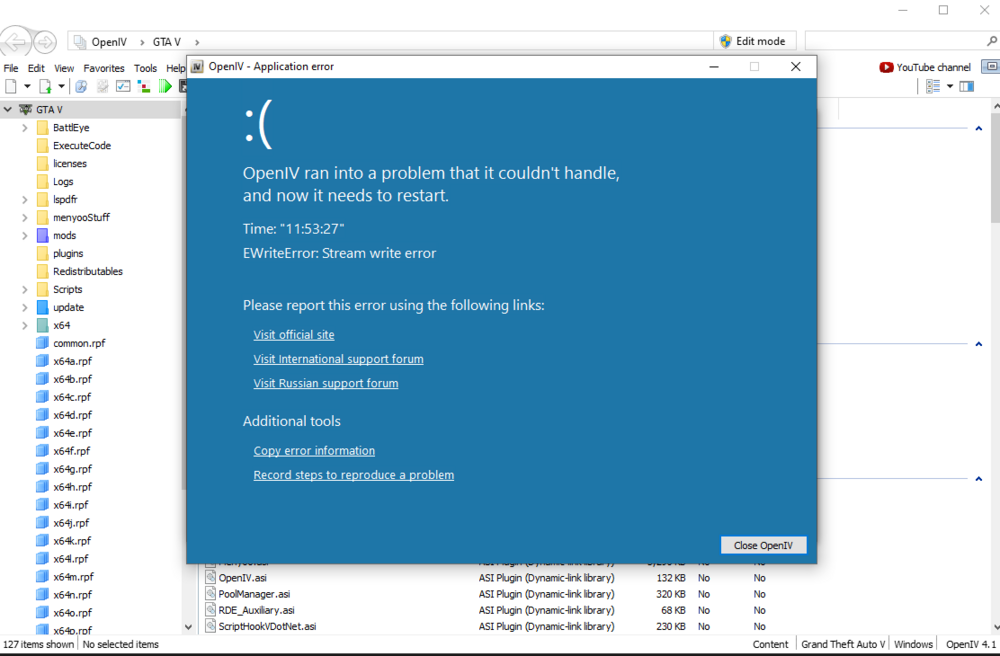Click the import file icon with green arrow
The image size is (1000, 656).
click(44, 86)
